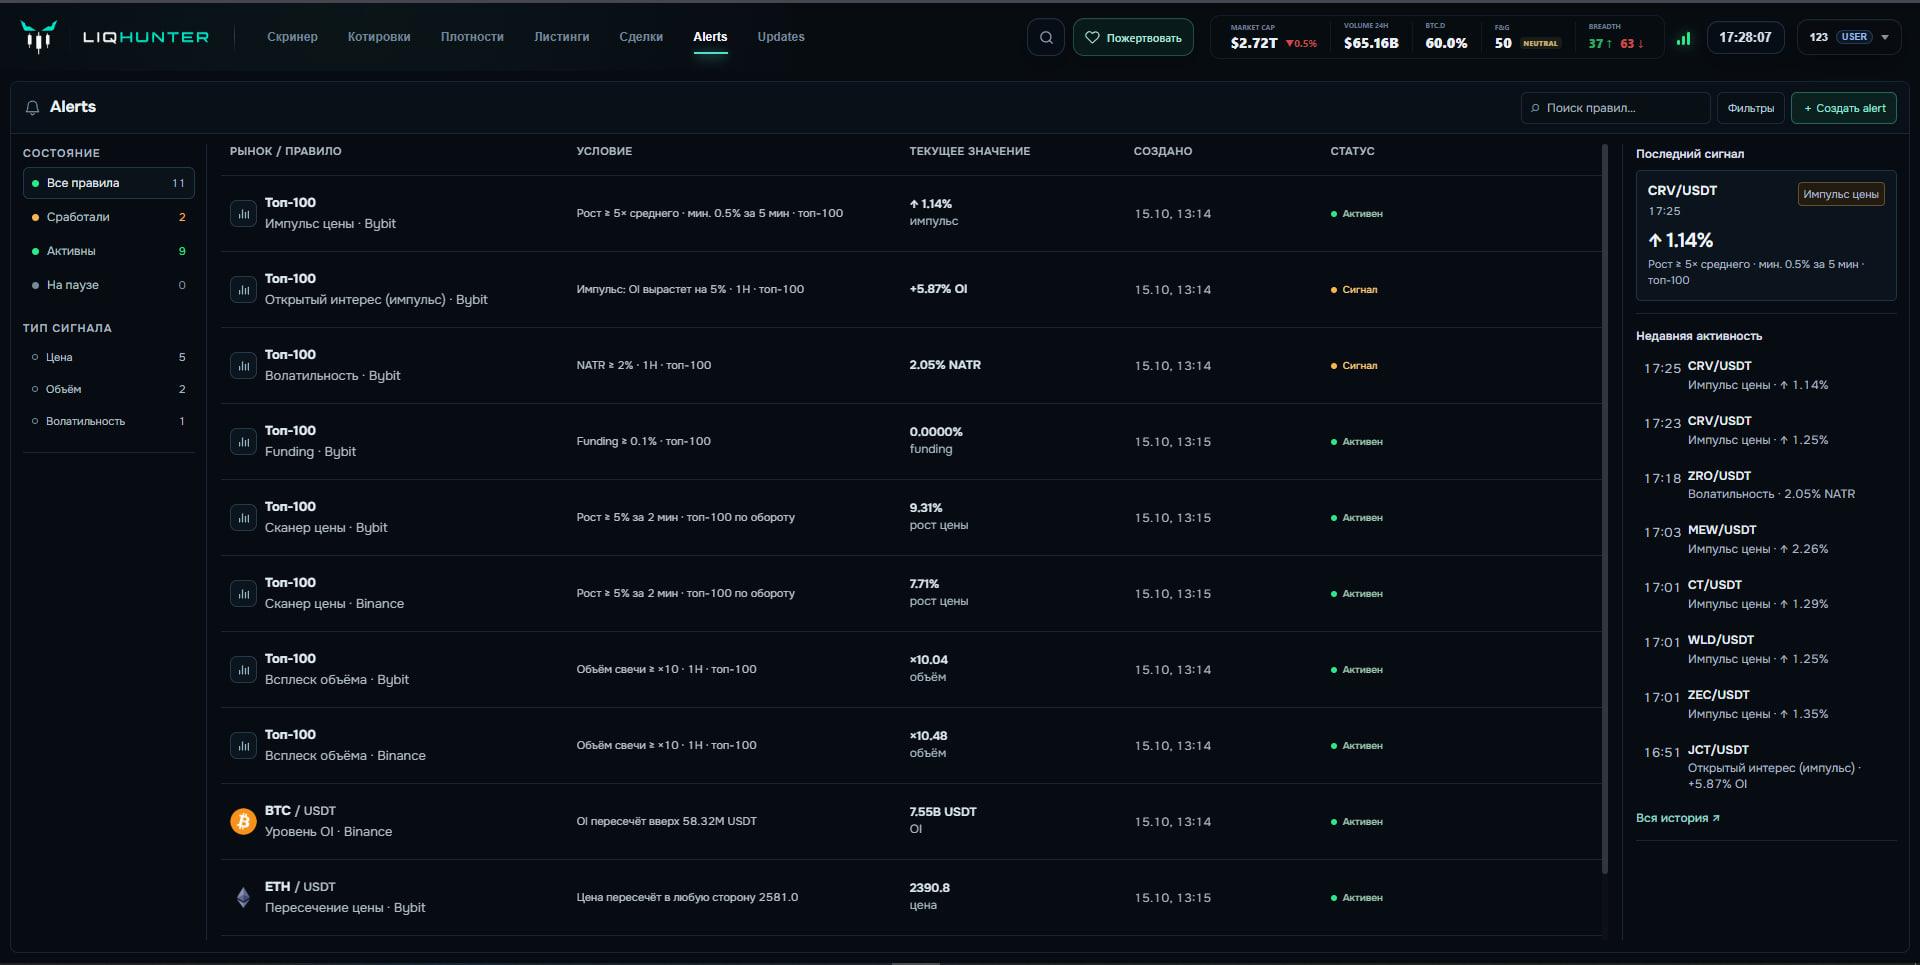
Task: Click the chart icon for Сканер цены · Binance rule
Action: 243,593
